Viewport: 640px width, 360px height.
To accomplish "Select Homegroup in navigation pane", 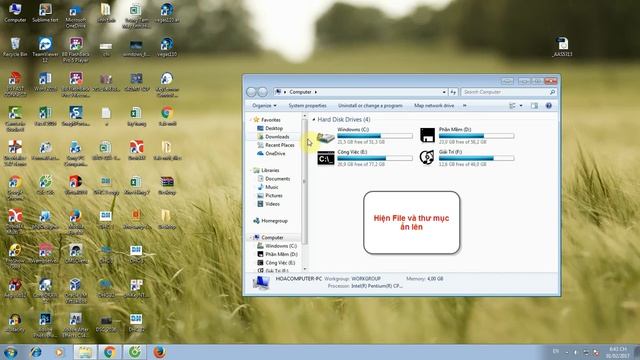I will pyautogui.click(x=270, y=221).
